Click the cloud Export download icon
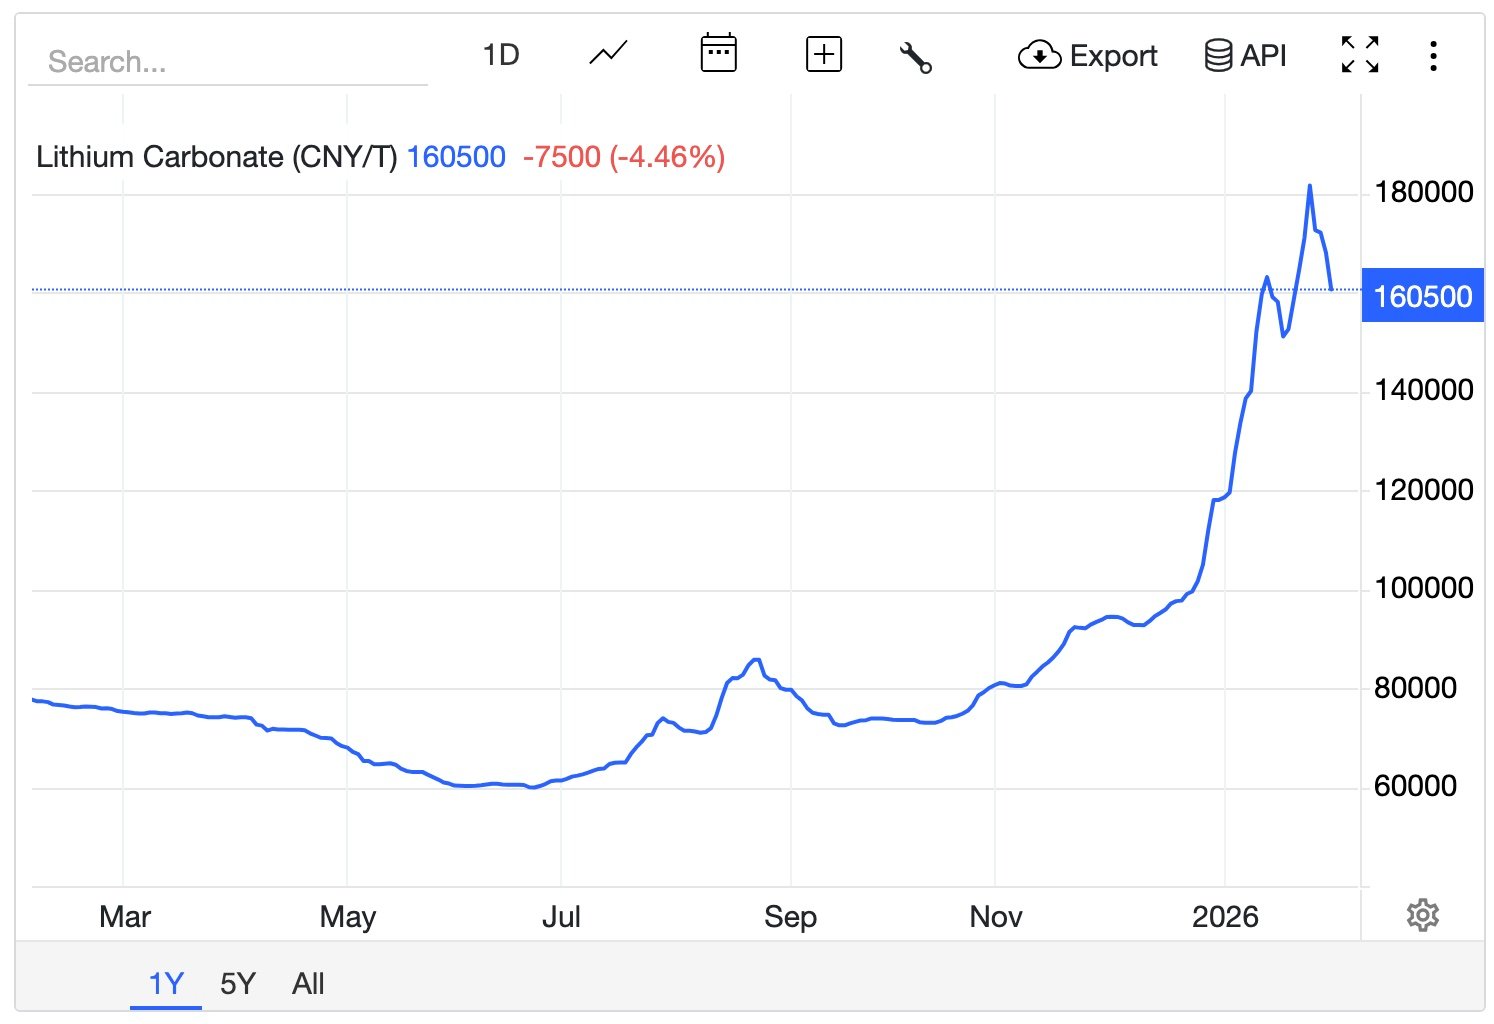Viewport: 1494px width, 1024px height. (x=1039, y=56)
